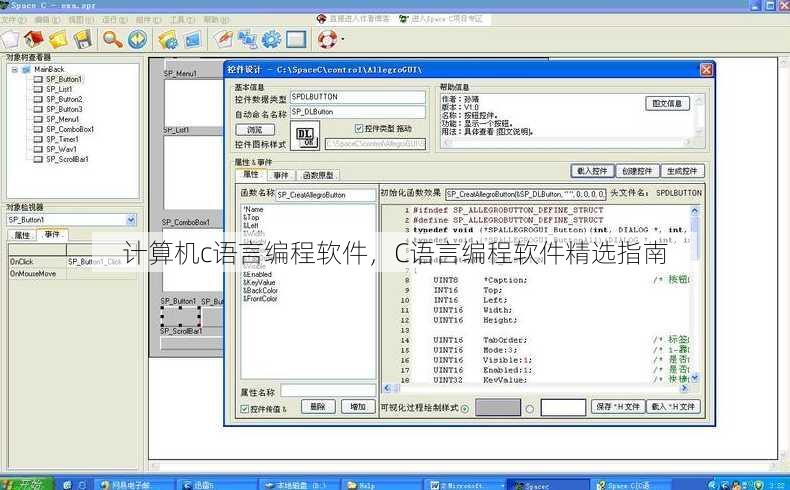Select &Enabled in the property list
Image resolution: width=790 pixels, height=490 pixels.
coord(257,274)
